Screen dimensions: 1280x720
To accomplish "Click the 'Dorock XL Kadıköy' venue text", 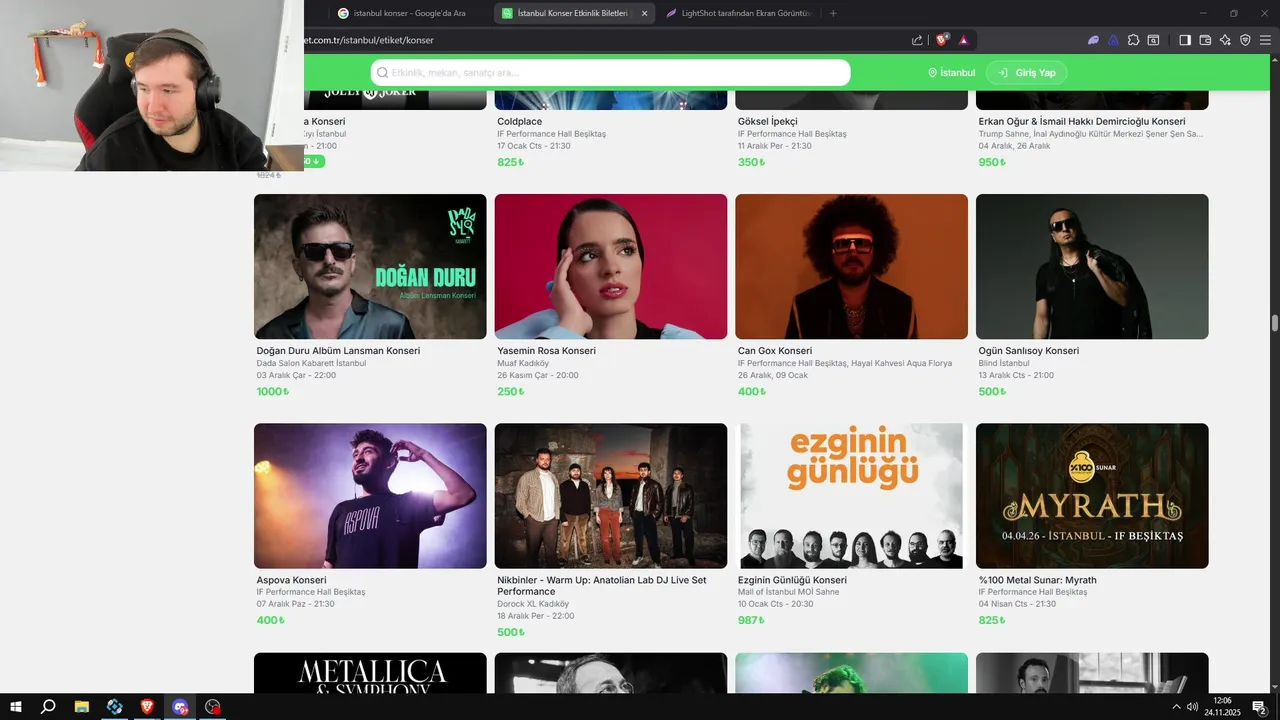I will (533, 604).
